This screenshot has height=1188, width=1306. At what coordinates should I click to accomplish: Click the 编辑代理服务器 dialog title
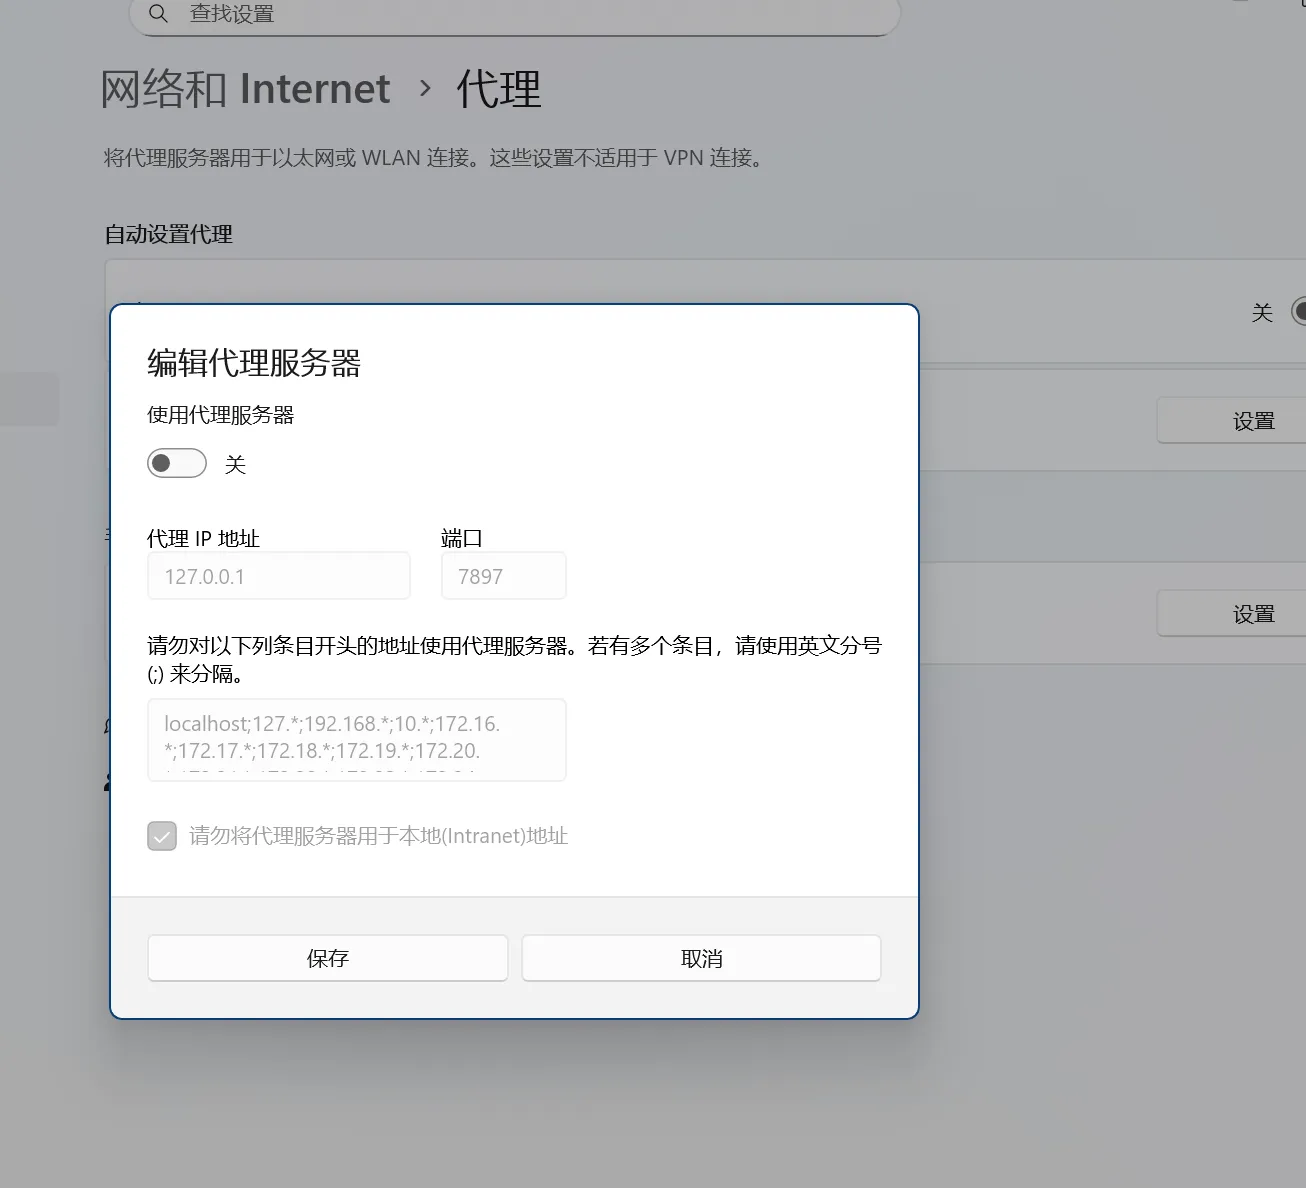(254, 363)
